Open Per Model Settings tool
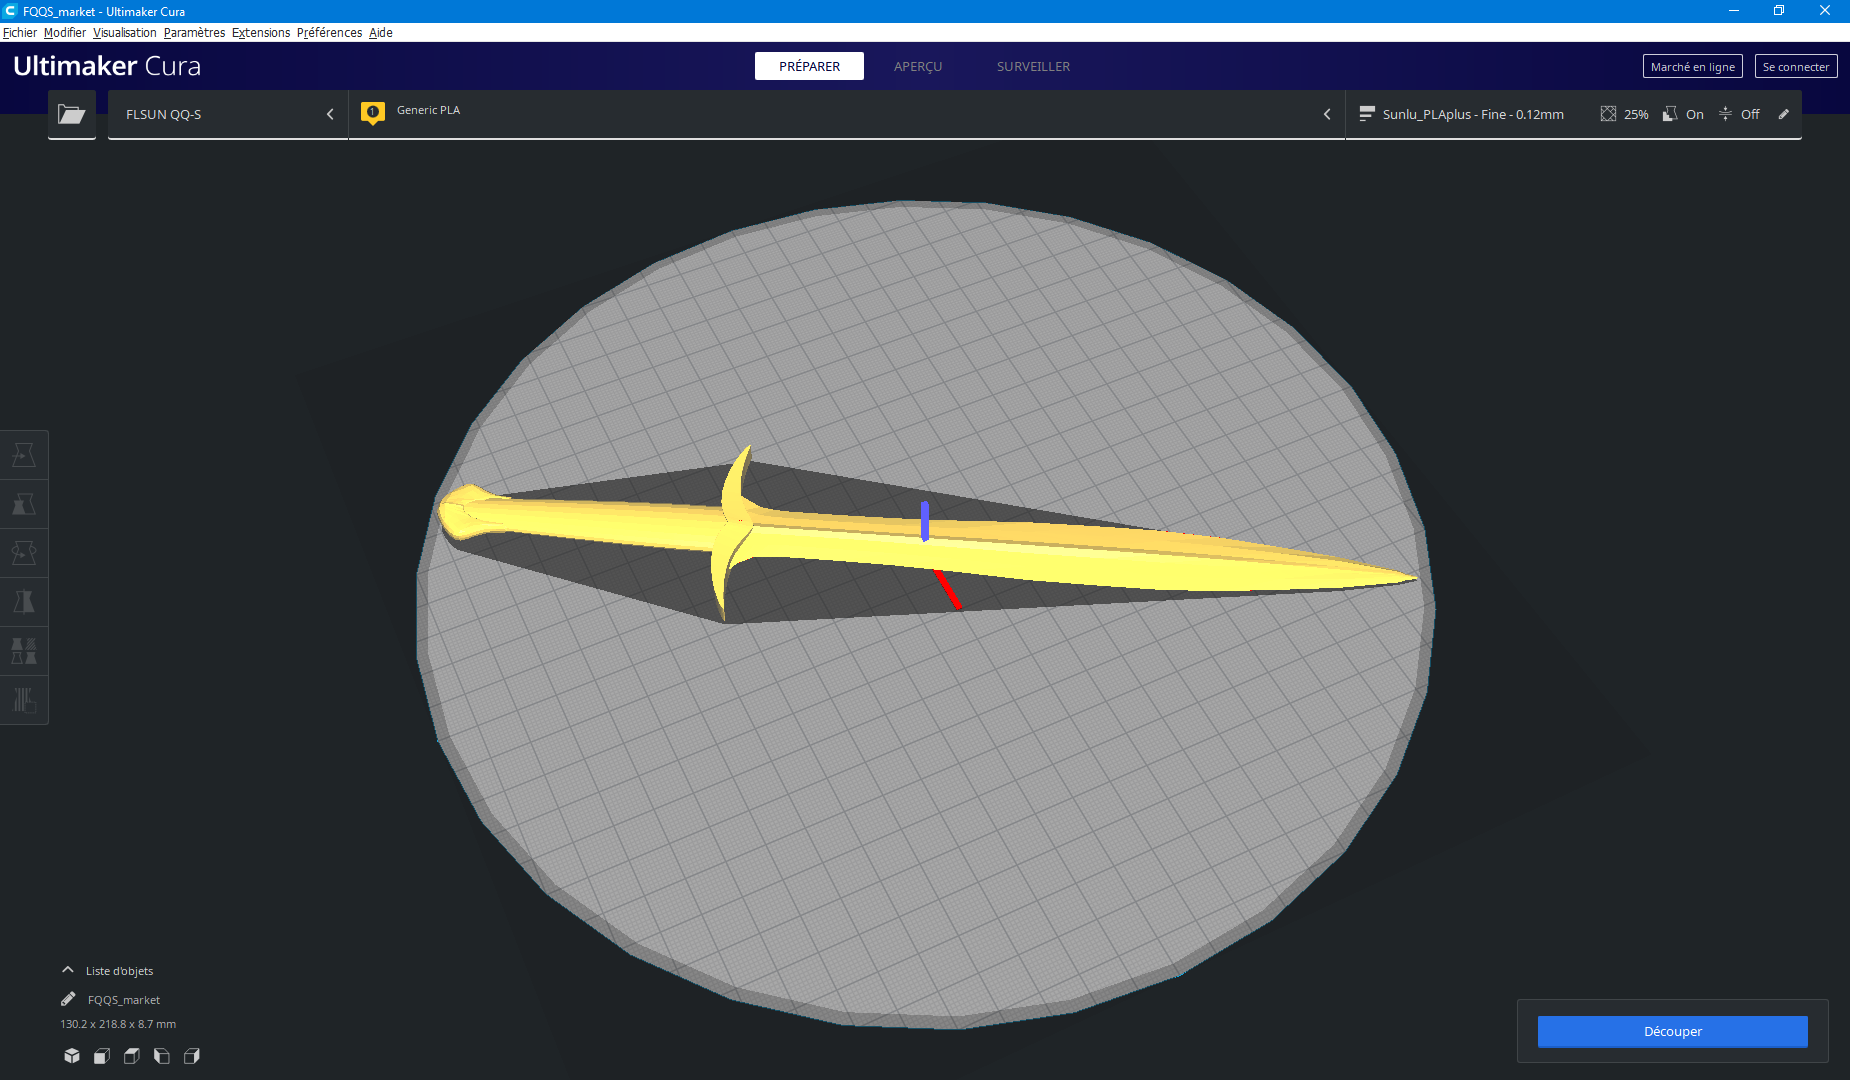This screenshot has width=1850, height=1080. (x=24, y=650)
